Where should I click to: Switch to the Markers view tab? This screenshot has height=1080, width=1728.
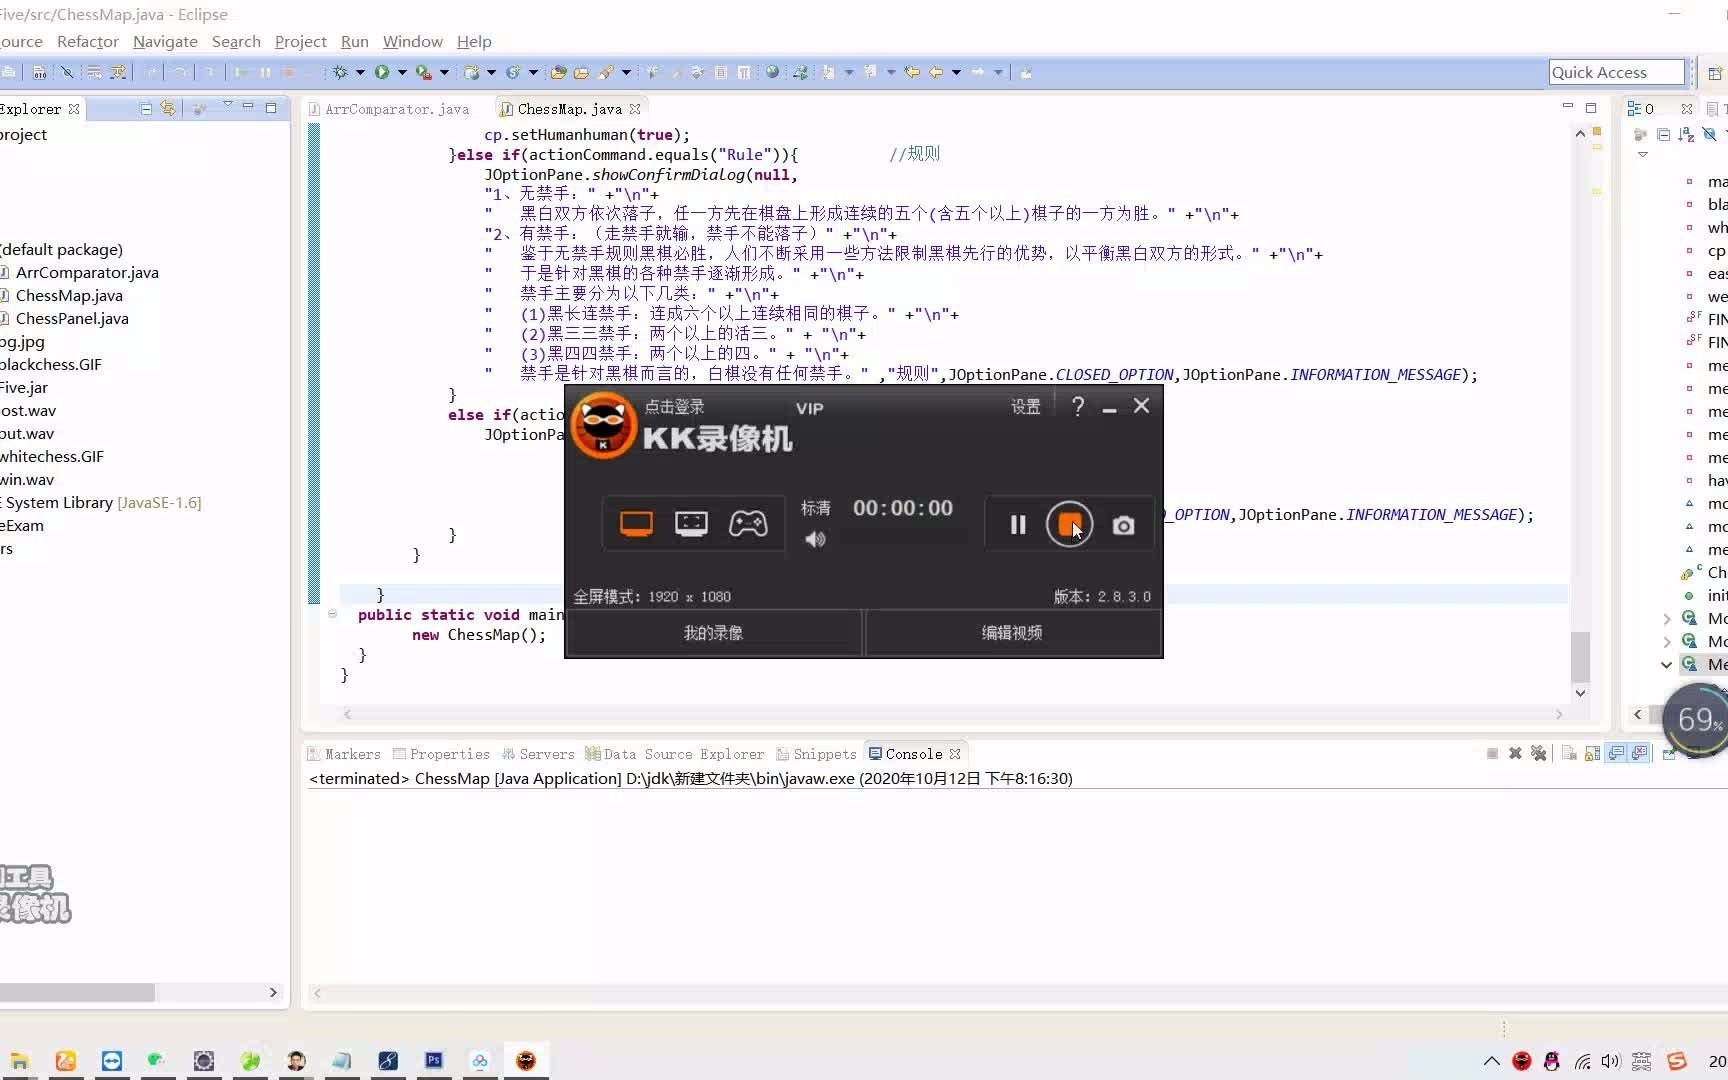(344, 754)
